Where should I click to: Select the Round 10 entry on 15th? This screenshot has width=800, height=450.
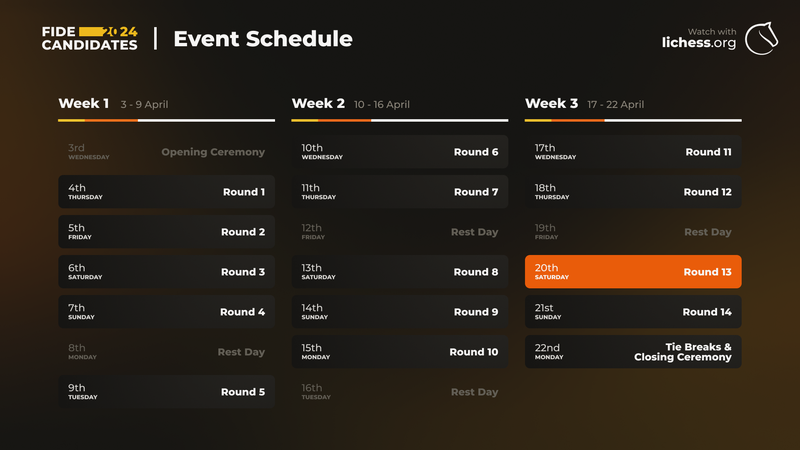point(400,352)
